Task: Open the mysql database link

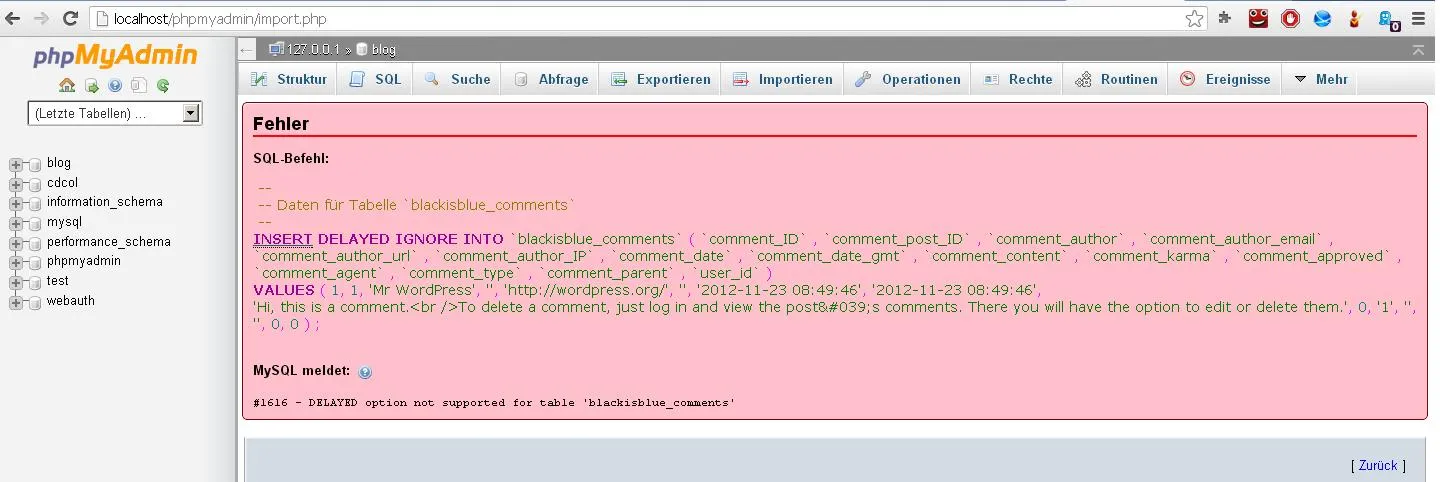Action: [x=64, y=222]
